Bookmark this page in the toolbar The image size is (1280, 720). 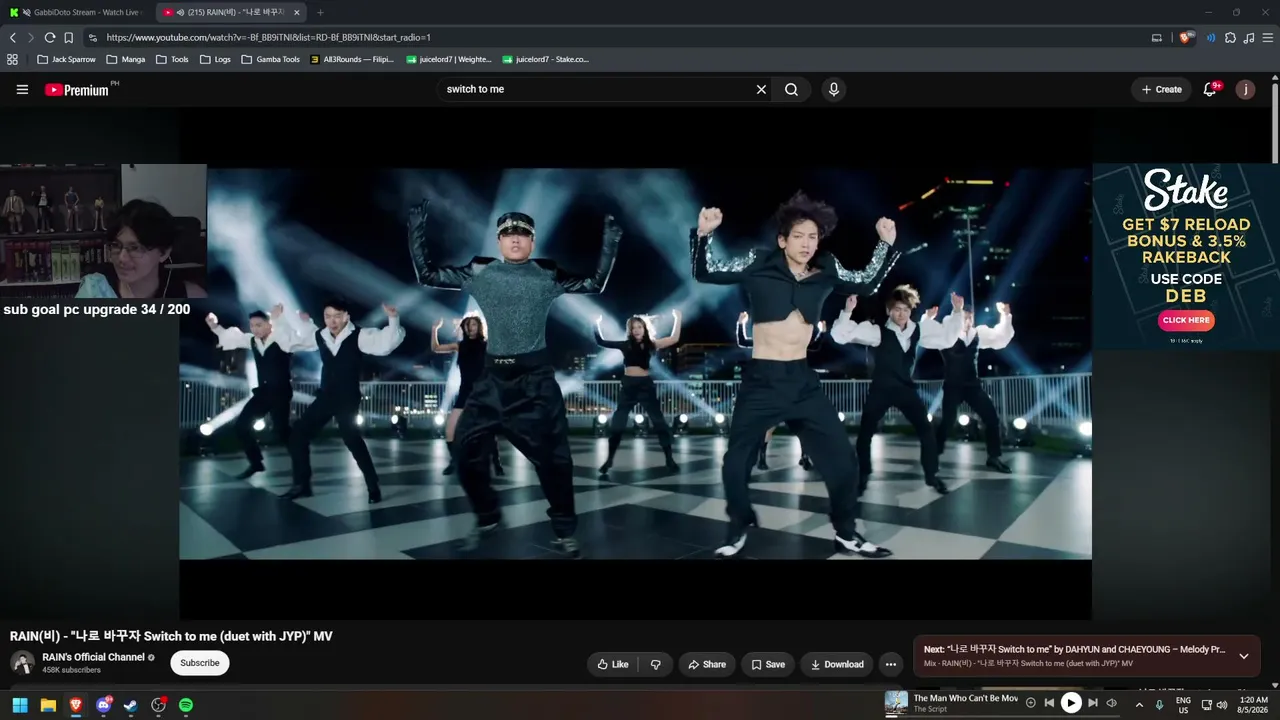coord(68,38)
